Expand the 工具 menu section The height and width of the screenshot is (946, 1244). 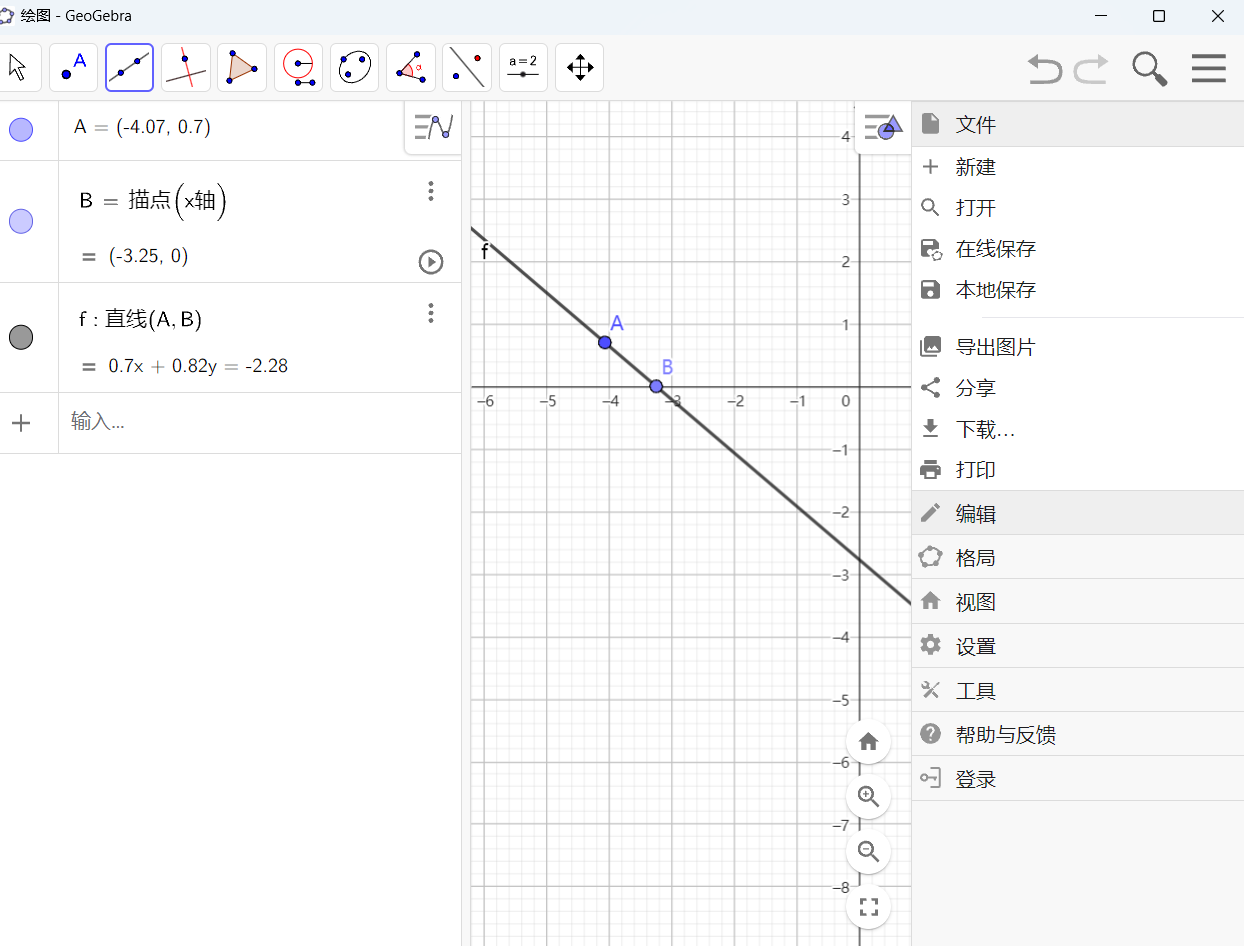(1078, 690)
